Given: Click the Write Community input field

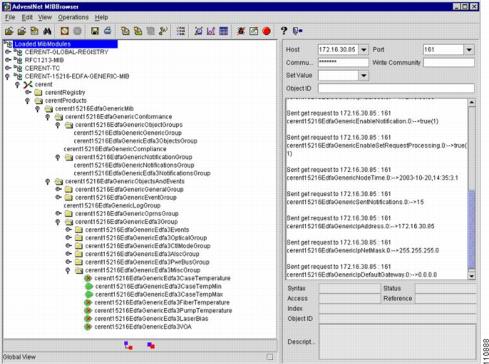Looking at the screenshot, I should coord(449,62).
